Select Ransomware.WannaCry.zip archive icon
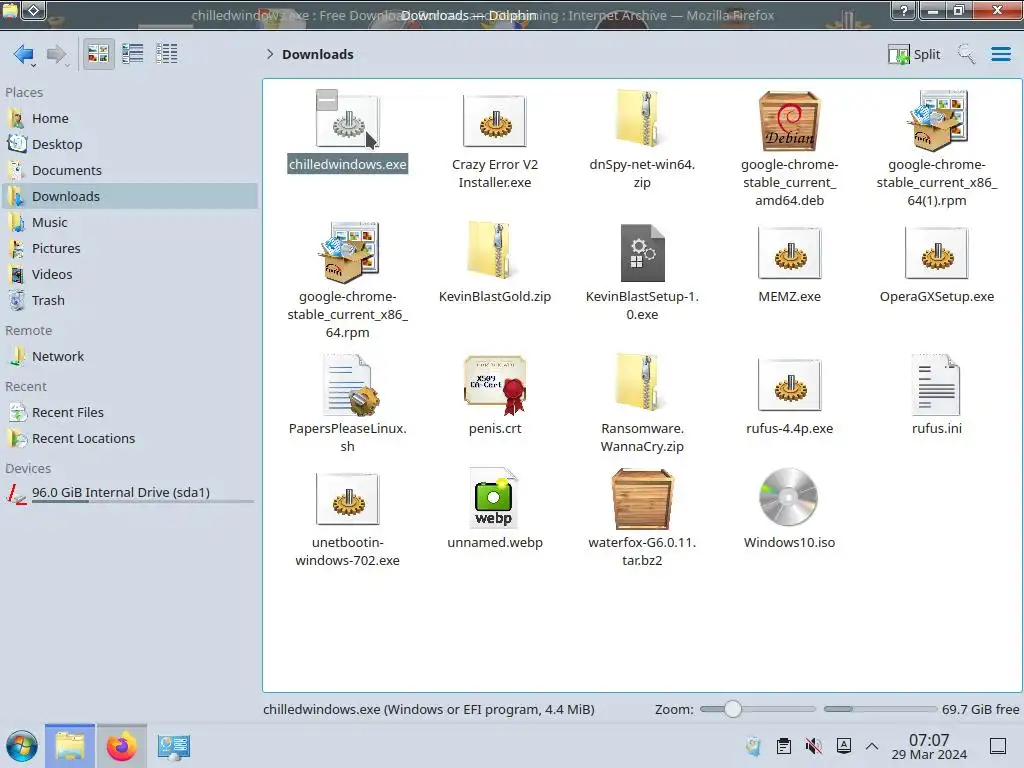 642,382
